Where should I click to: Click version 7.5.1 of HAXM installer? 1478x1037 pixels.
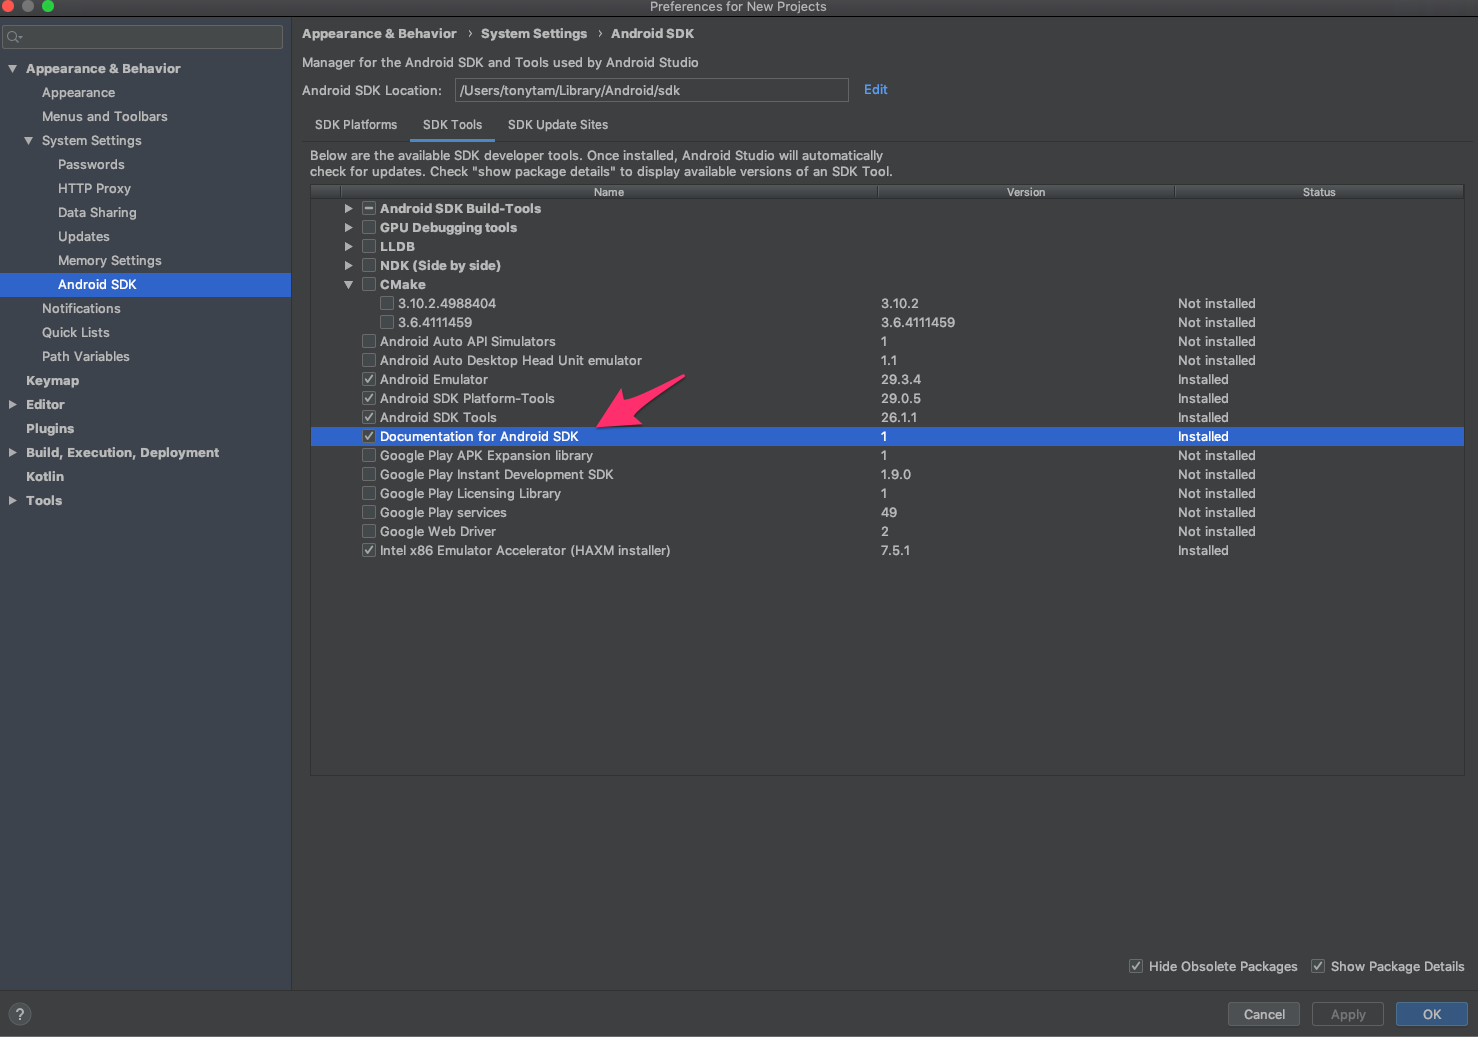point(895,550)
